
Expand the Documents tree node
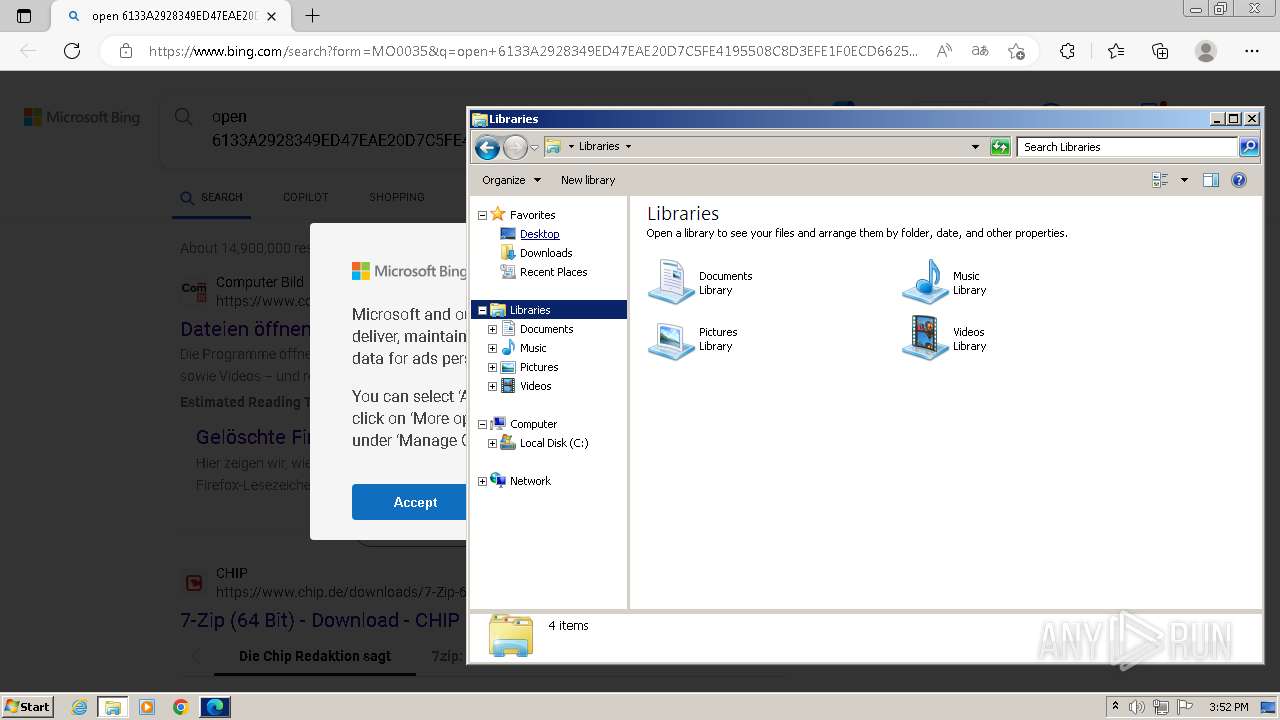[492, 329]
